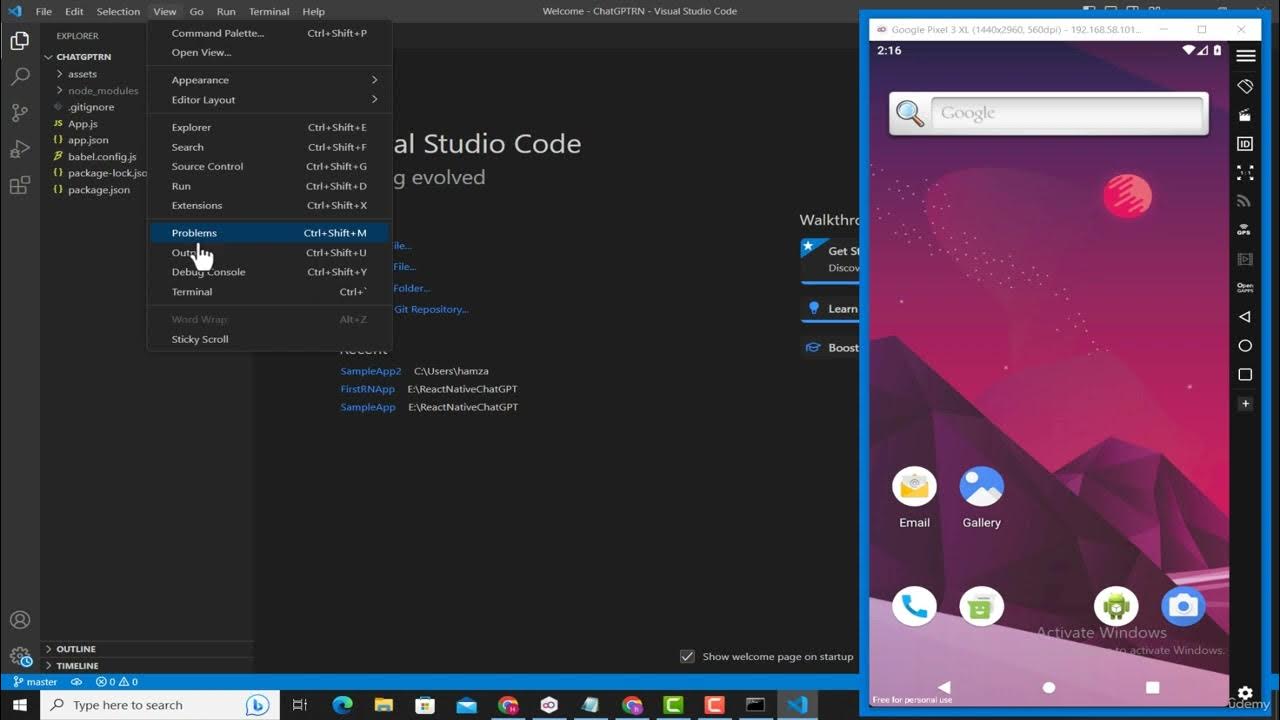
Task: Open App.js in the explorer
Action: [x=83, y=124]
